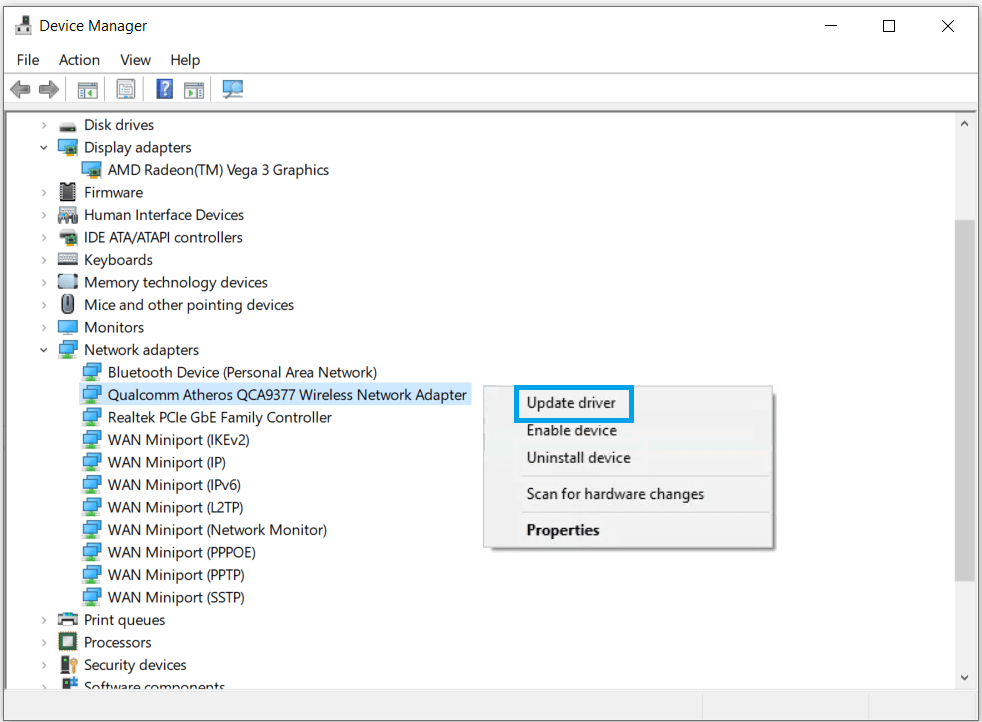Click Show/Hide Console Tree toolbar icon
Image resolution: width=982 pixels, height=722 pixels.
tap(88, 90)
